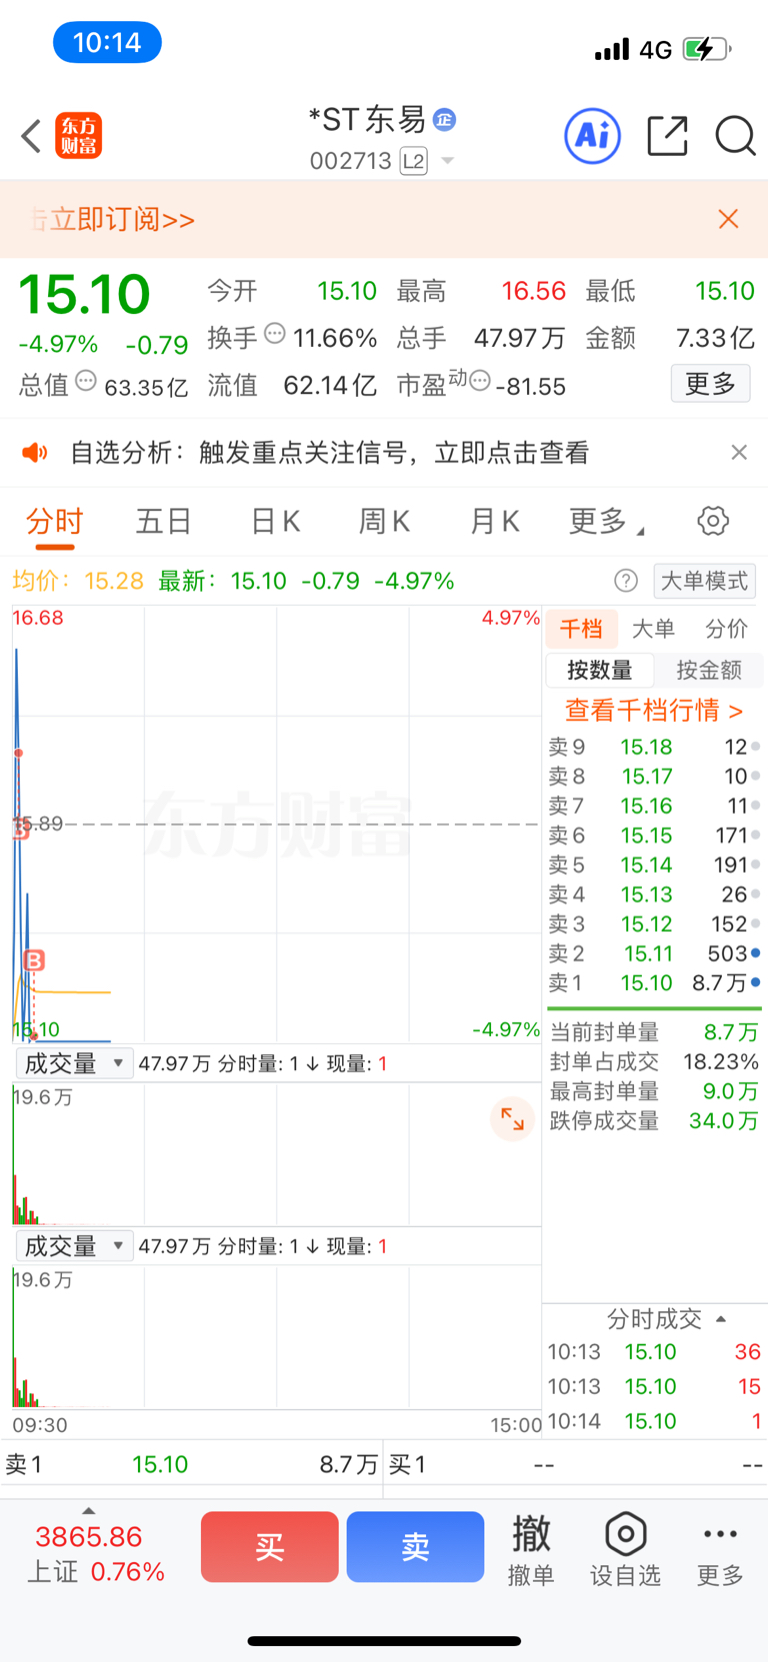This screenshot has height=1663, width=768.
Task: Open first 成交量 indicator dropdown
Action: (74, 1063)
